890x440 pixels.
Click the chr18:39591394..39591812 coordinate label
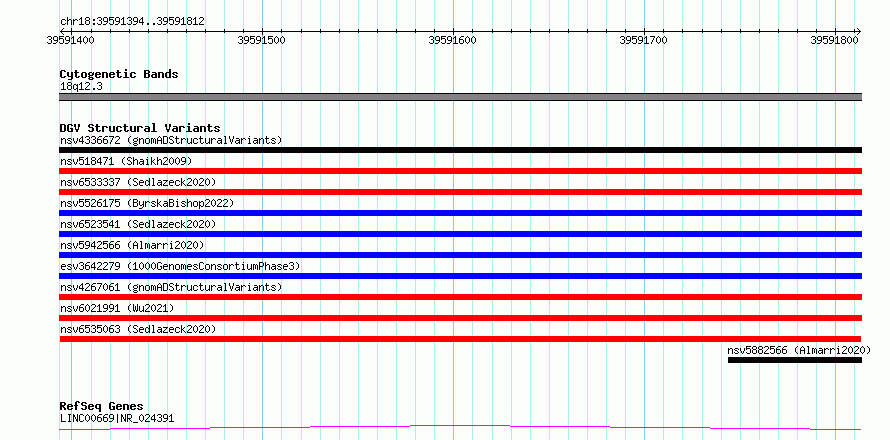click(x=132, y=22)
